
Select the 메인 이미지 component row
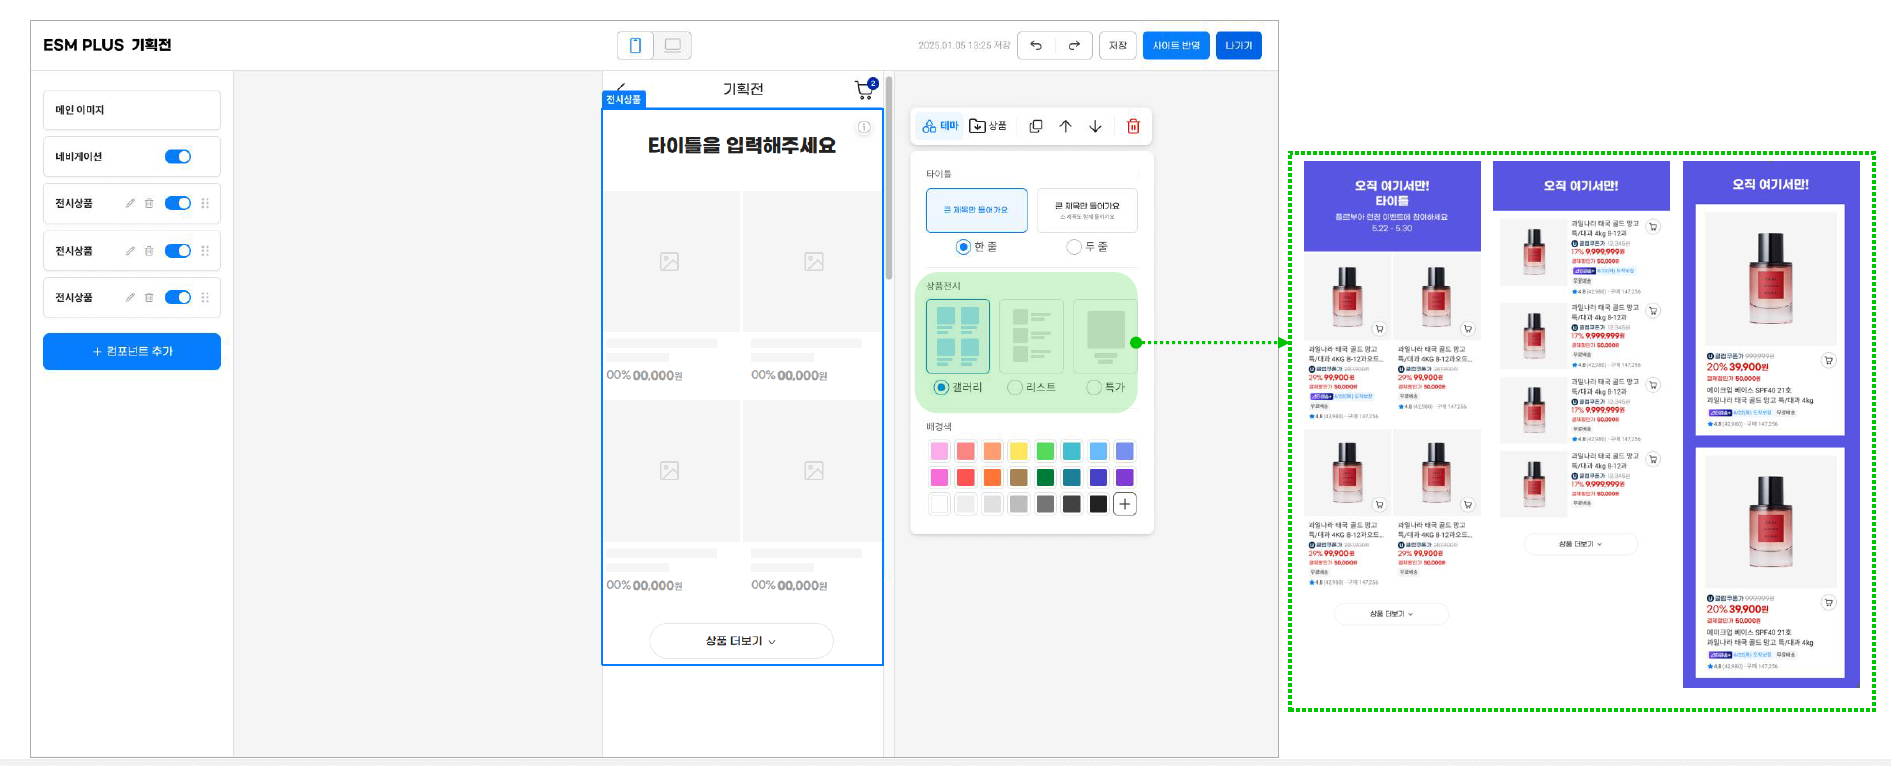tap(132, 110)
